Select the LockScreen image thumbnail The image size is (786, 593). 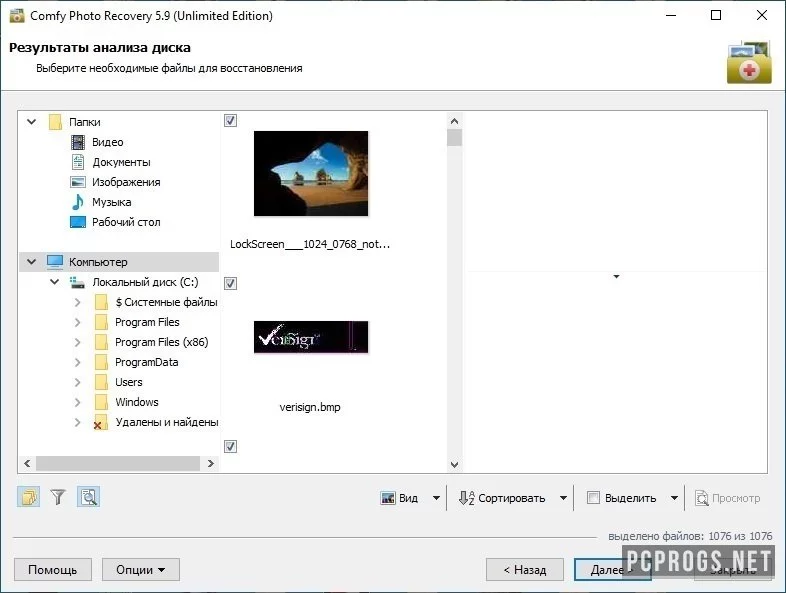pos(311,173)
